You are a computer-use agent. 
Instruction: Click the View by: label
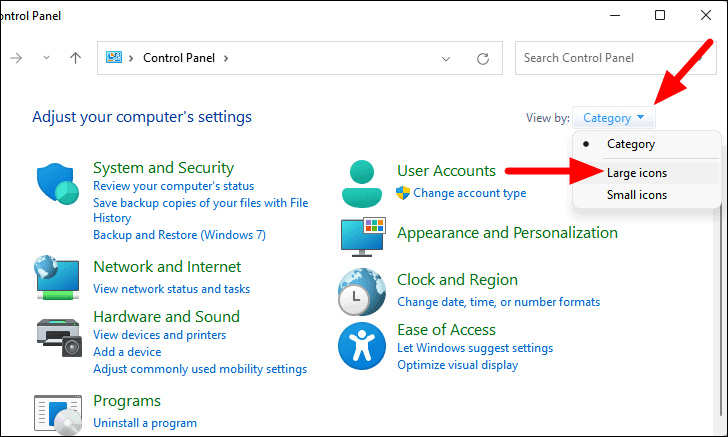point(547,118)
